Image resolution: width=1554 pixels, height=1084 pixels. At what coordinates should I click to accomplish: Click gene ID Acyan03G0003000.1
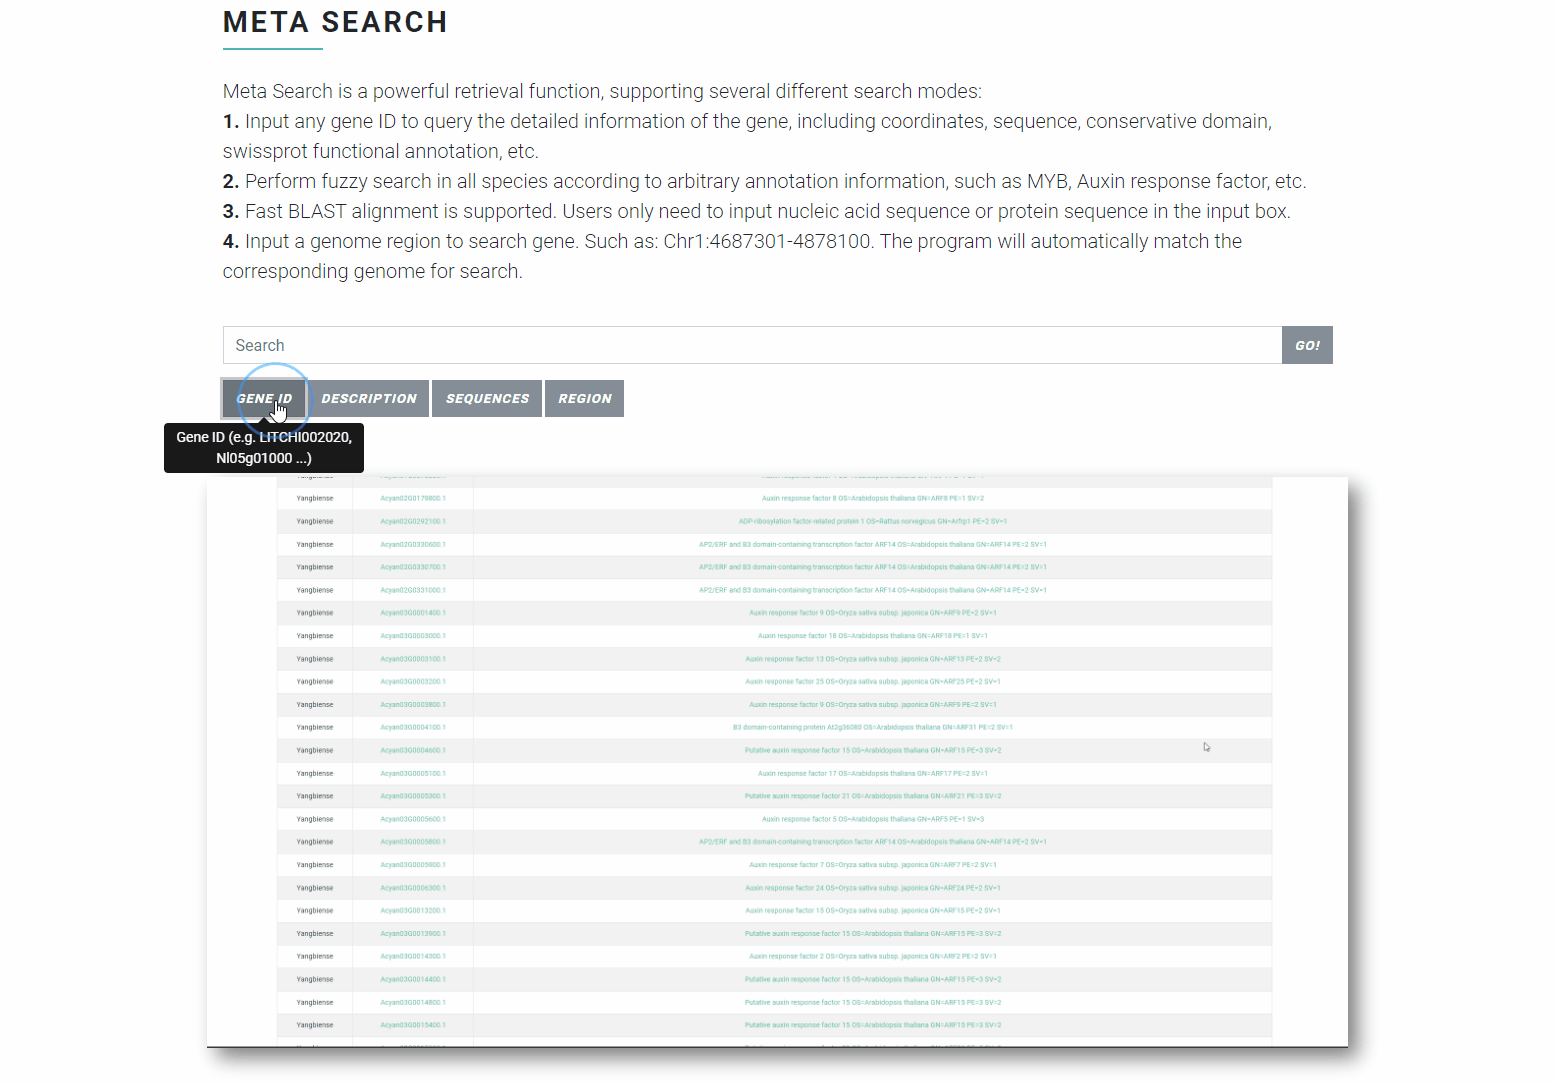pos(413,636)
